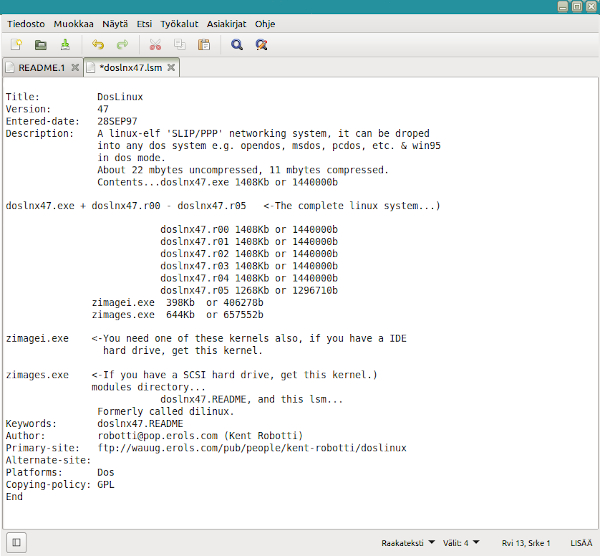Maximize the editor window
This screenshot has width=600, height=556.
(577, 7)
